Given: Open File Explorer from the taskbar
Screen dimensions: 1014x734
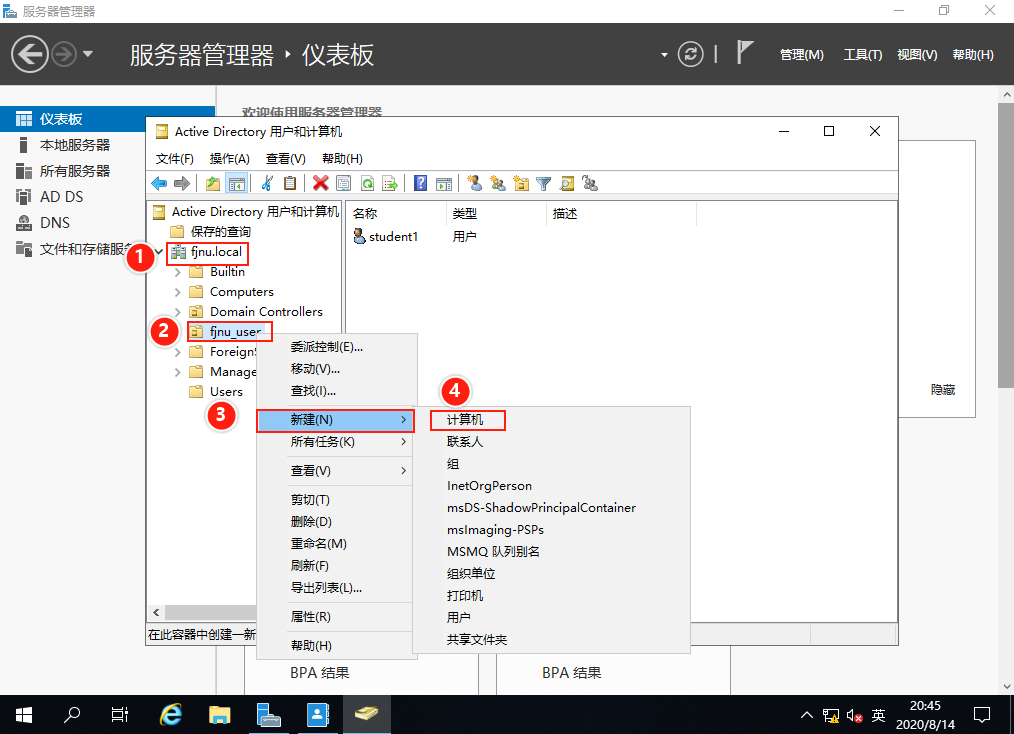Looking at the screenshot, I should pos(220,715).
